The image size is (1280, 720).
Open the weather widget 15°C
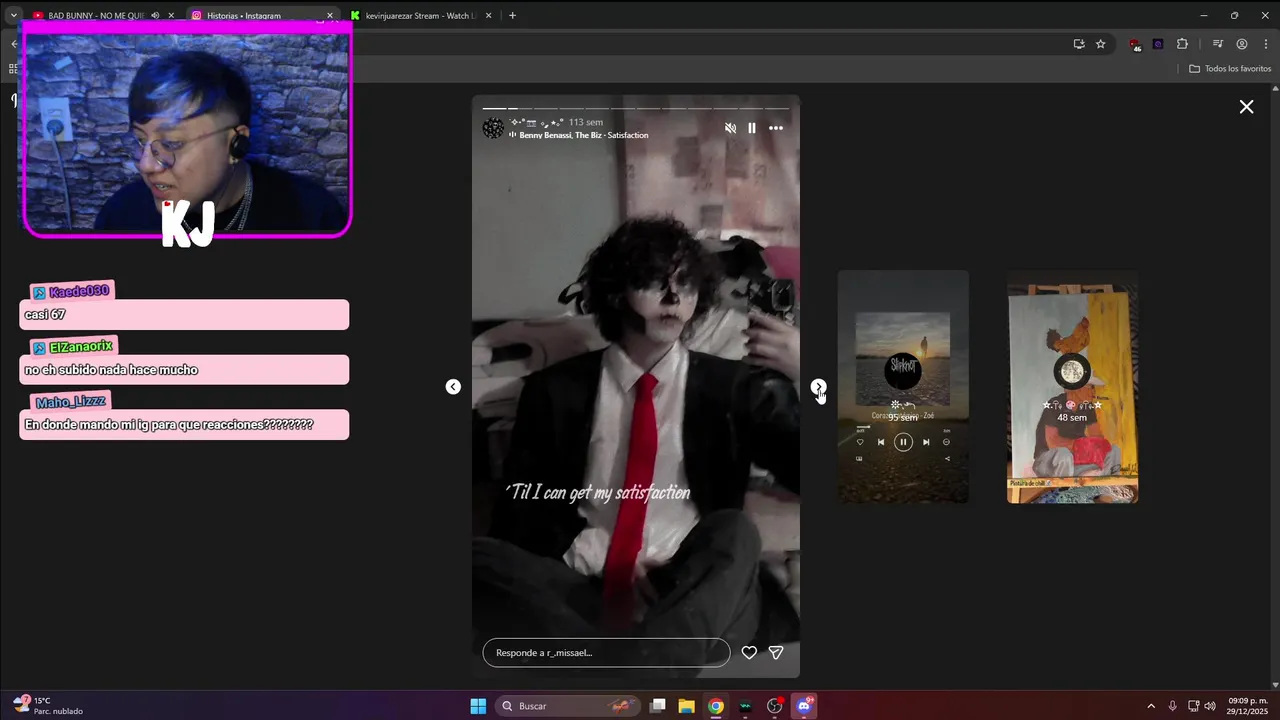48,706
